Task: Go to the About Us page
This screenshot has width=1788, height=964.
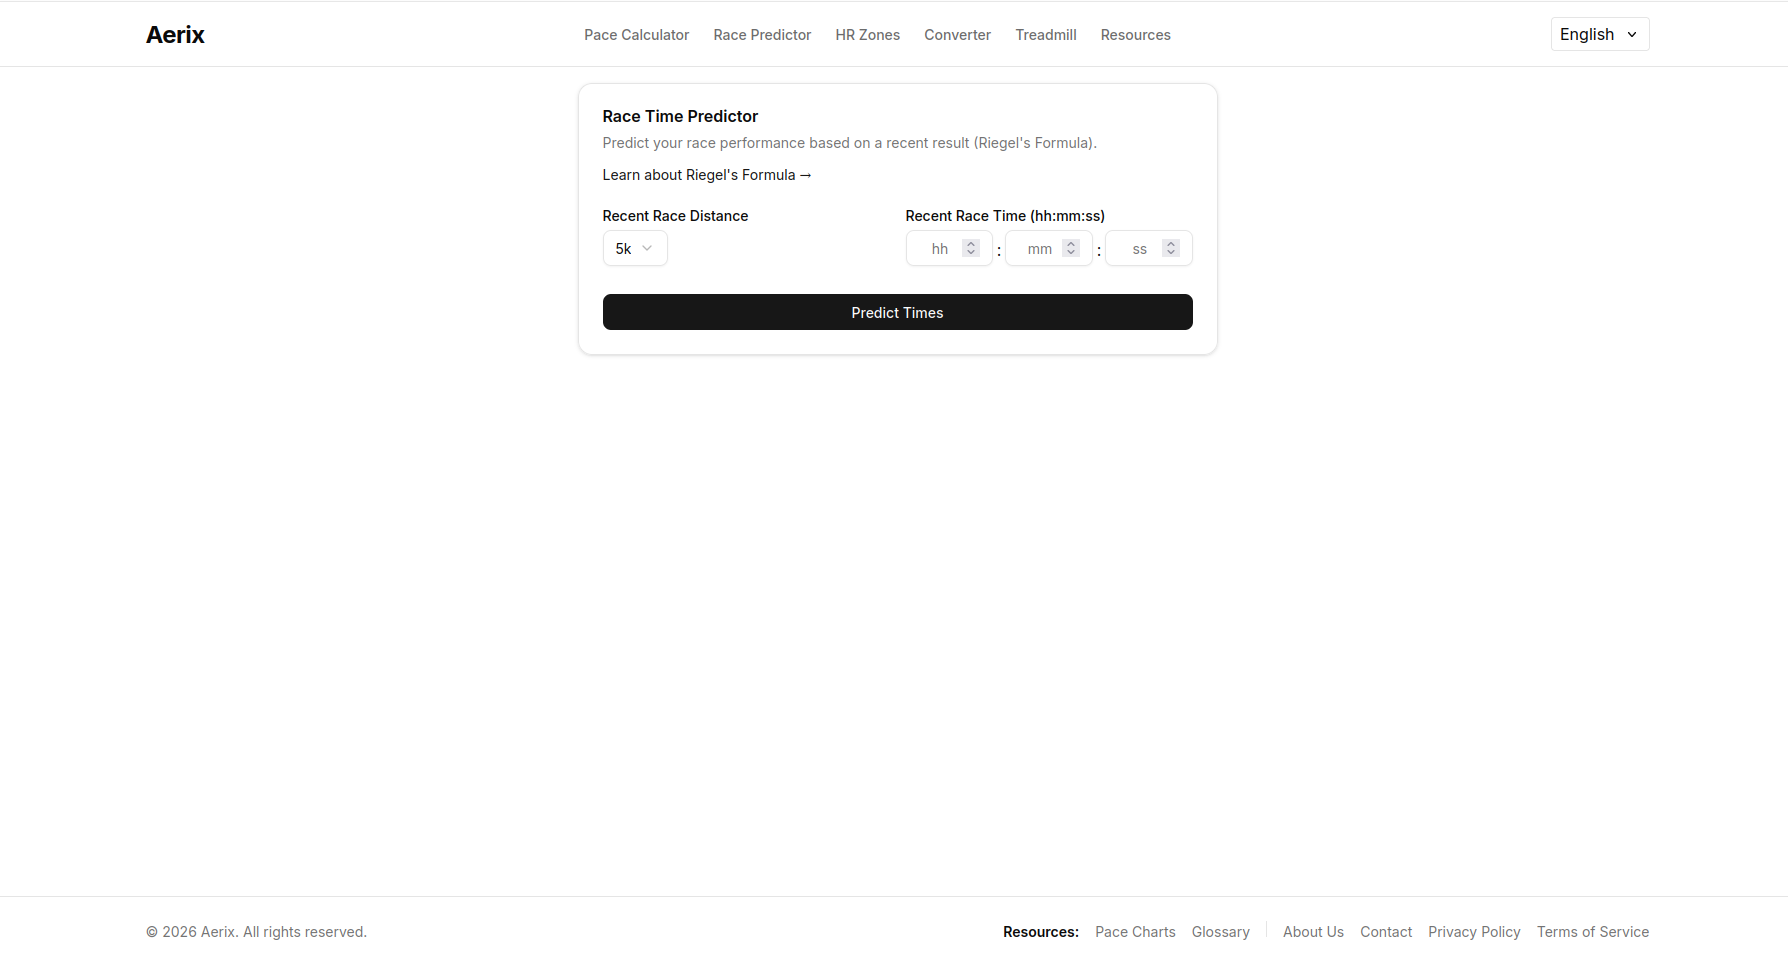Action: (1313, 931)
